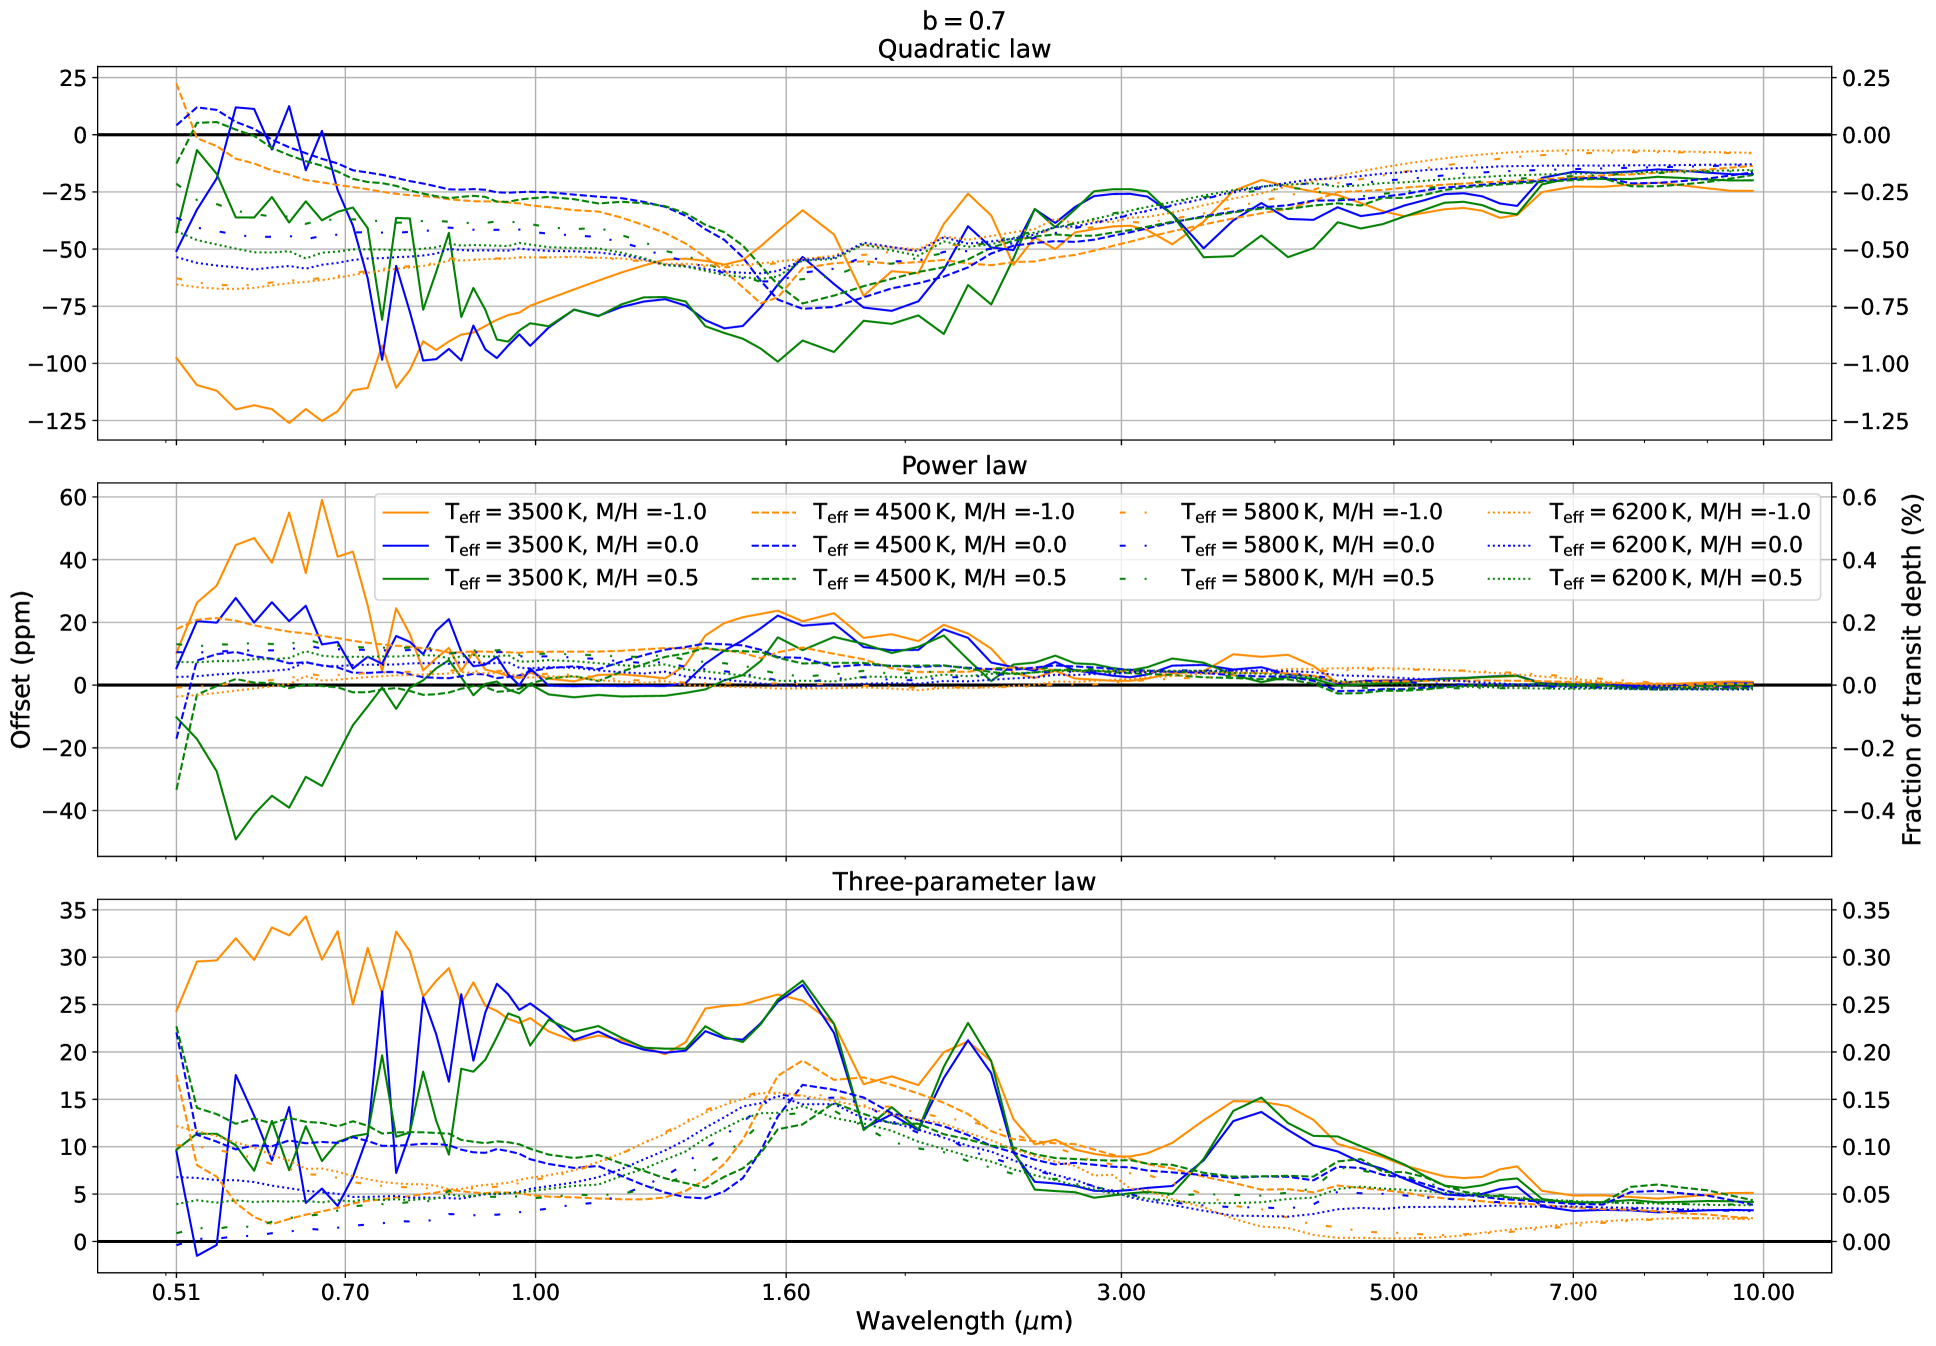The width and height of the screenshot is (1936, 1346).
Task: Click the 'Quadratic law' subplot title
Action: click(x=963, y=49)
